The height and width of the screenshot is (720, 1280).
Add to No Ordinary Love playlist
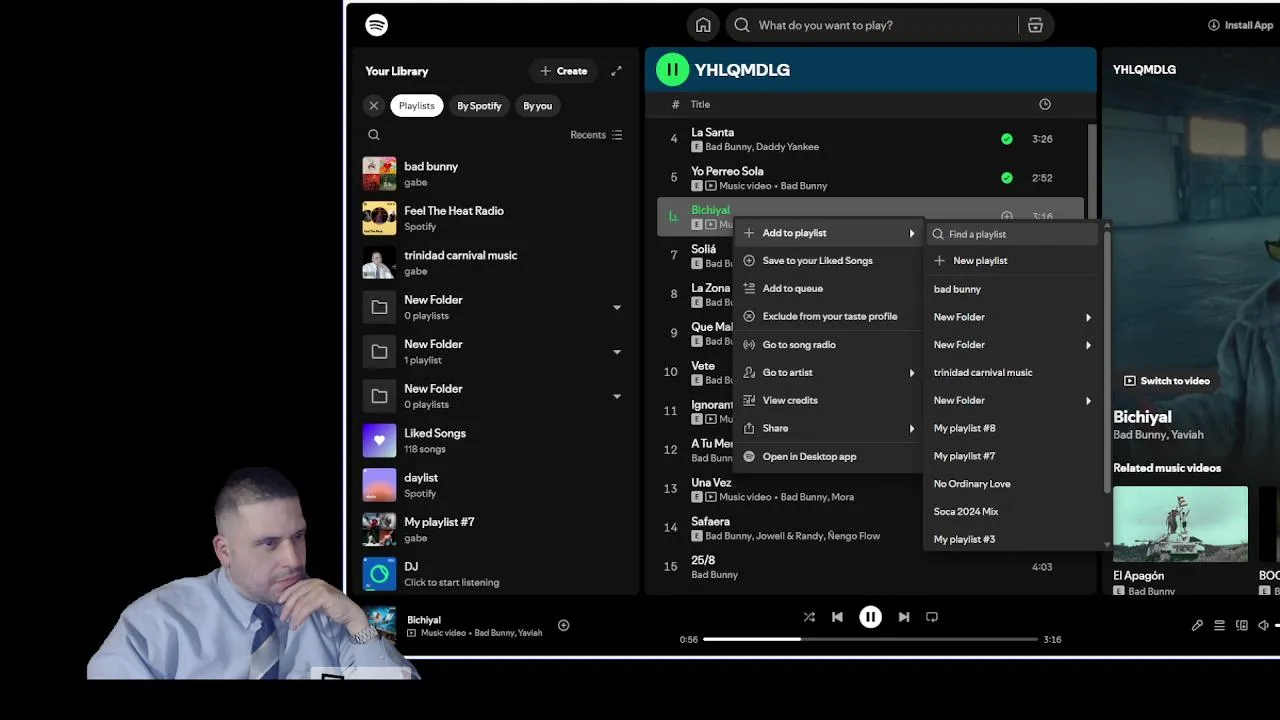click(1012, 484)
